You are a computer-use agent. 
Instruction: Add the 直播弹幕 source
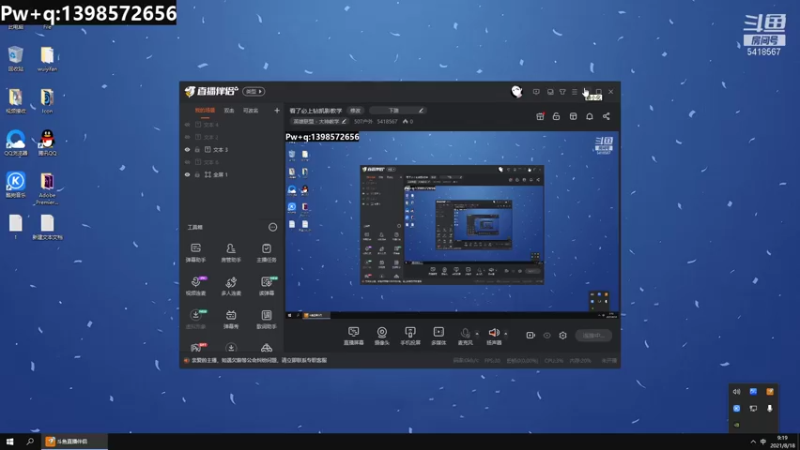(x=354, y=336)
